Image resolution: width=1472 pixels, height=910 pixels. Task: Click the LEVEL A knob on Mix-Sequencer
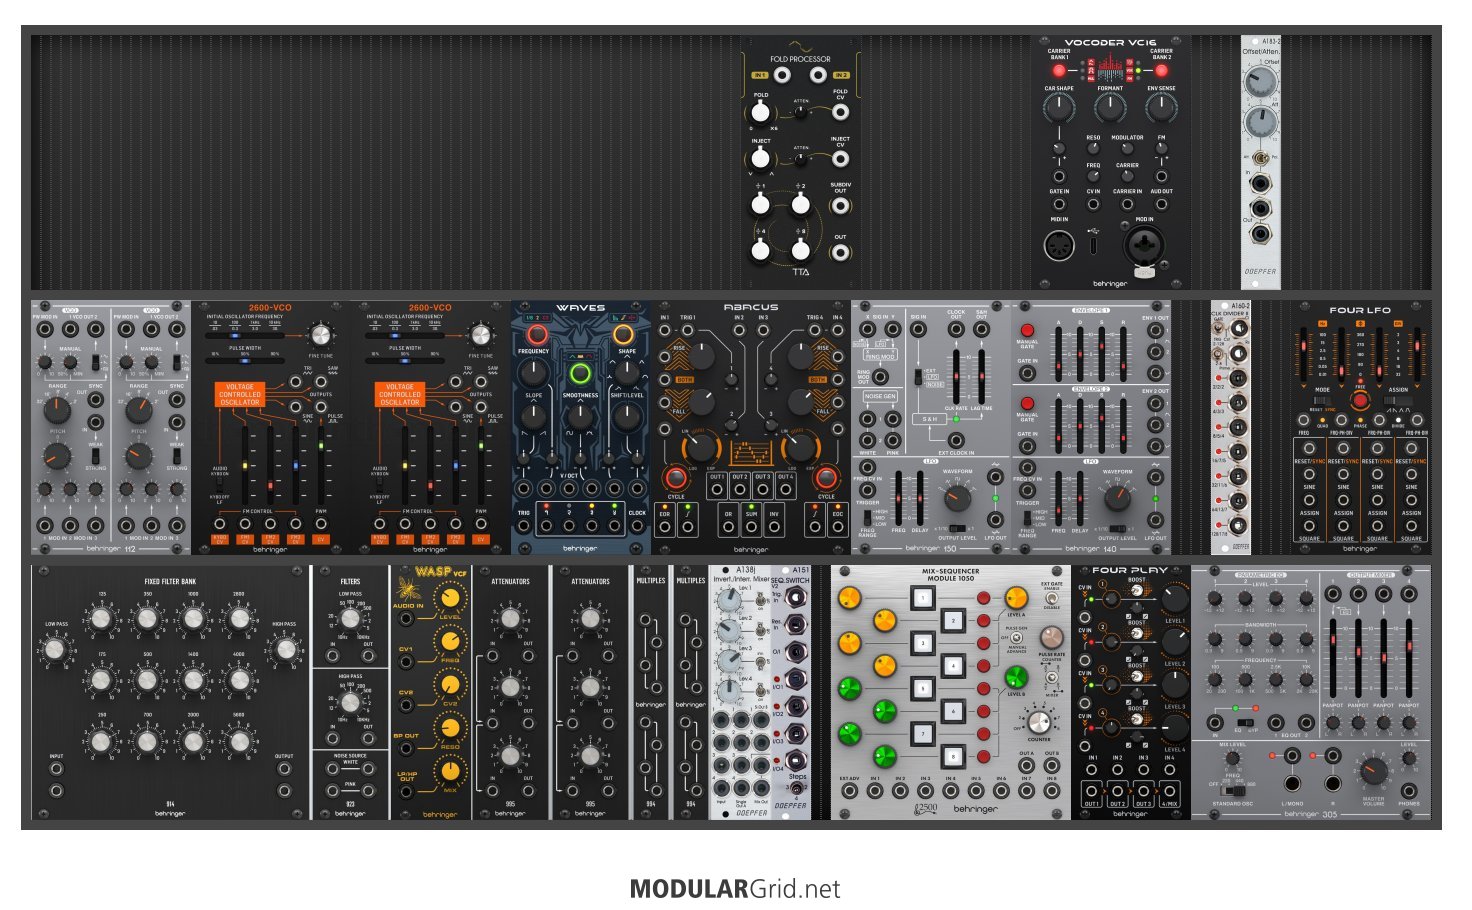point(1016,598)
